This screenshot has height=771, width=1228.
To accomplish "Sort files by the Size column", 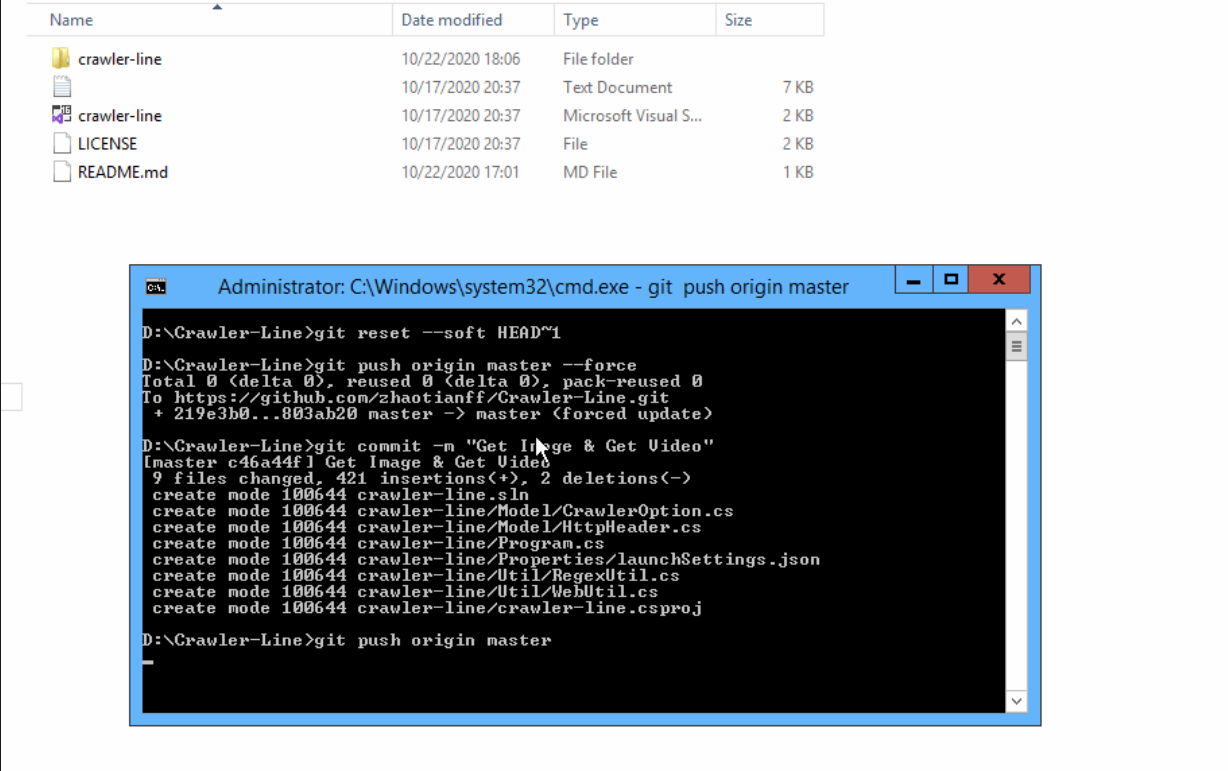I will pyautogui.click(x=738, y=20).
